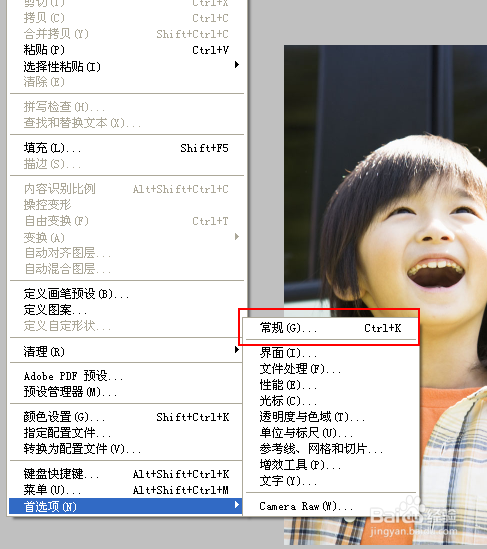Open 性能(E)... preferences
This screenshot has height=549, width=487.
pos(331,385)
